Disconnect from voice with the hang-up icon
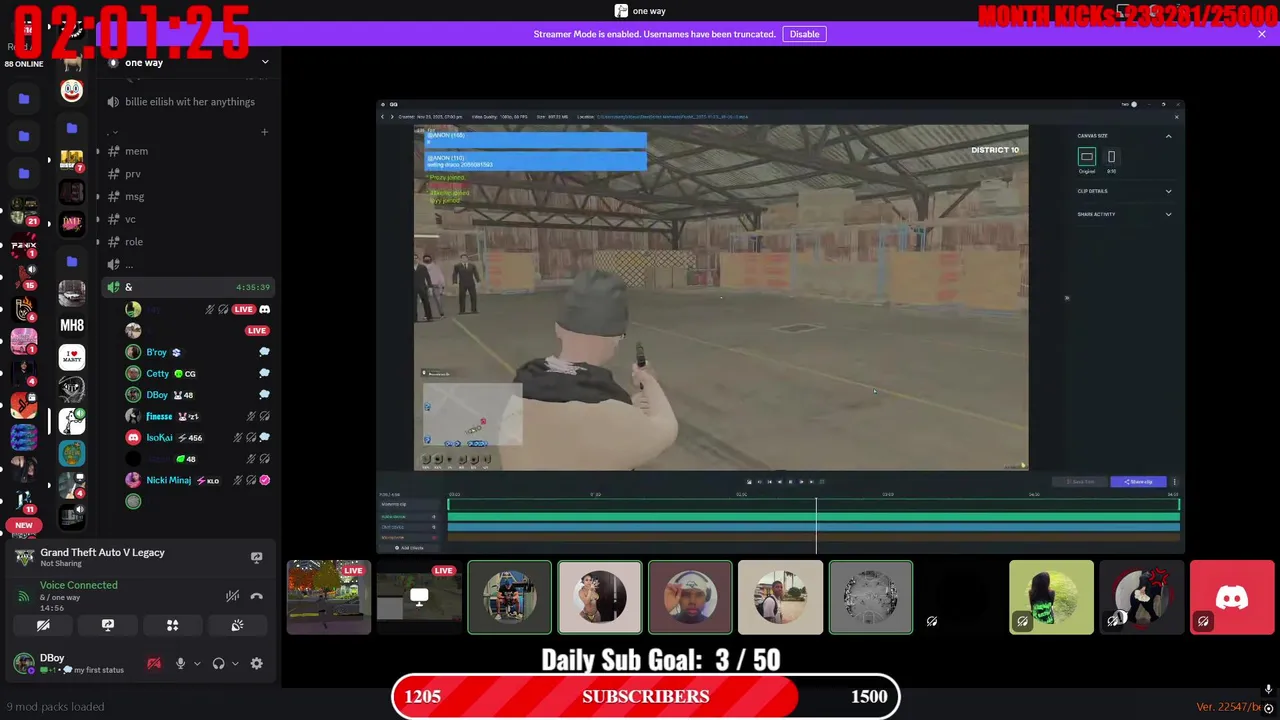This screenshot has width=1280, height=720. (x=257, y=596)
